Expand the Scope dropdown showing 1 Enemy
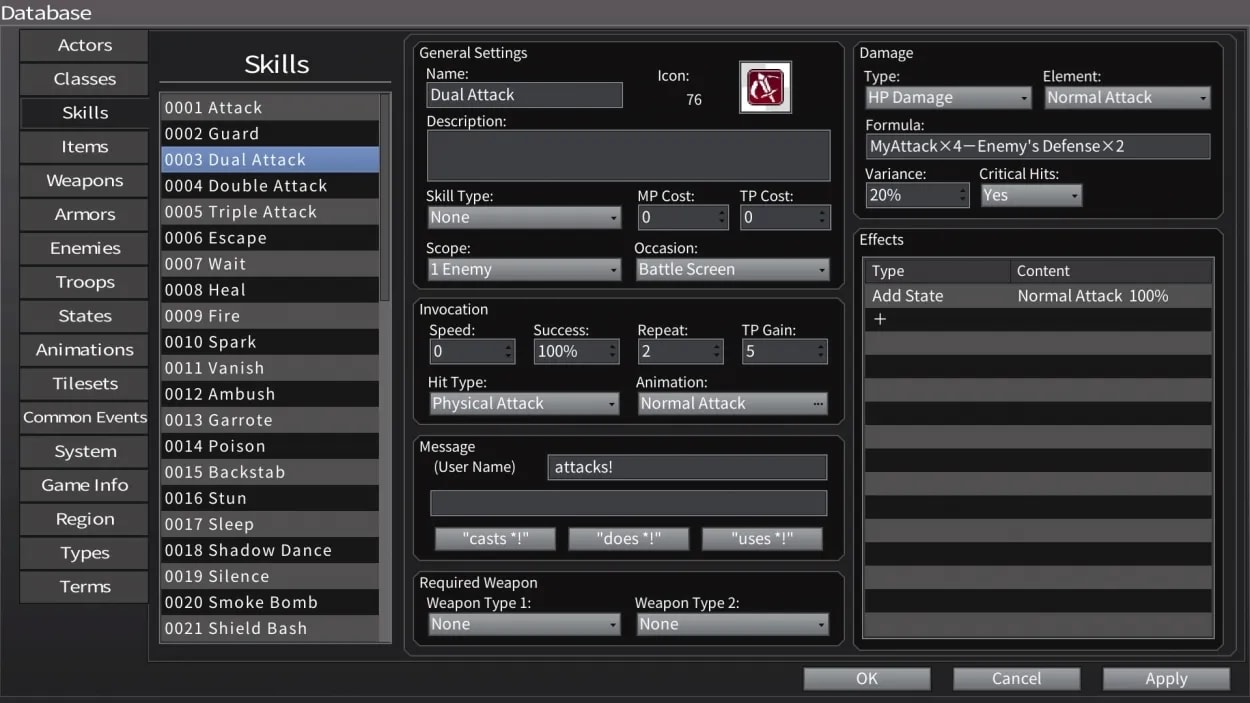This screenshot has height=703, width=1250. [x=524, y=269]
